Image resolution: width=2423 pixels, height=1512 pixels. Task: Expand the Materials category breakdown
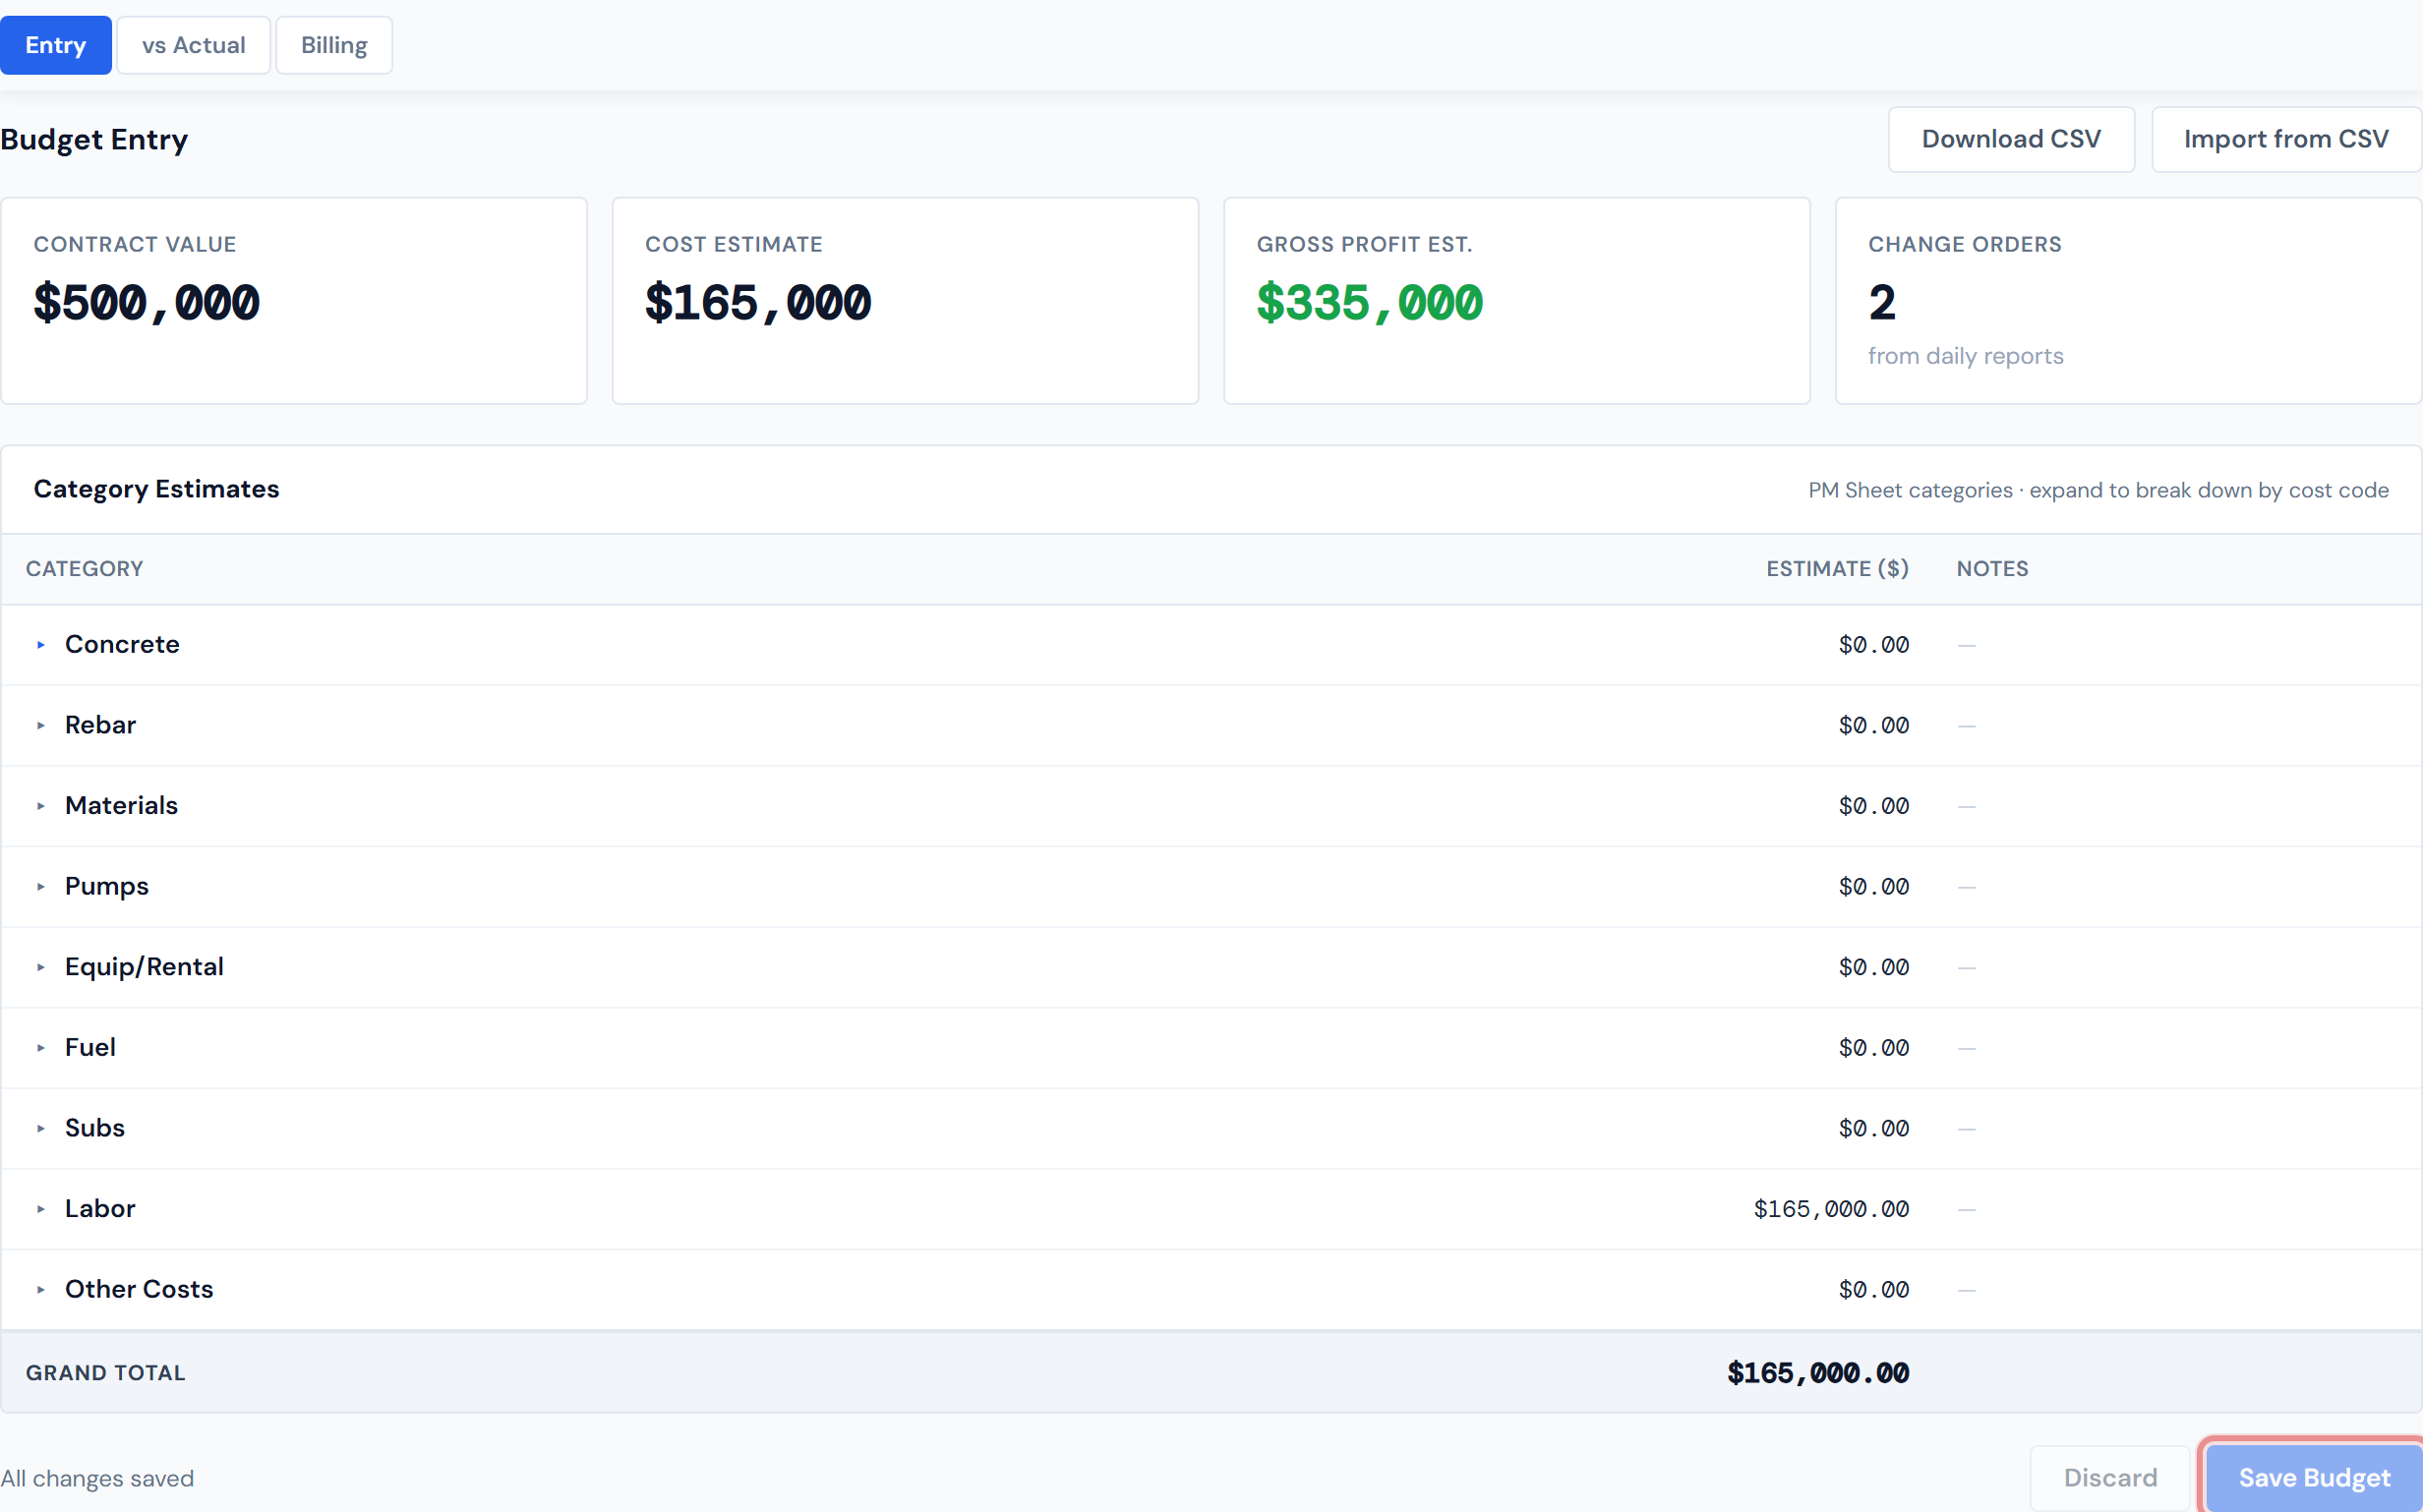click(41, 806)
